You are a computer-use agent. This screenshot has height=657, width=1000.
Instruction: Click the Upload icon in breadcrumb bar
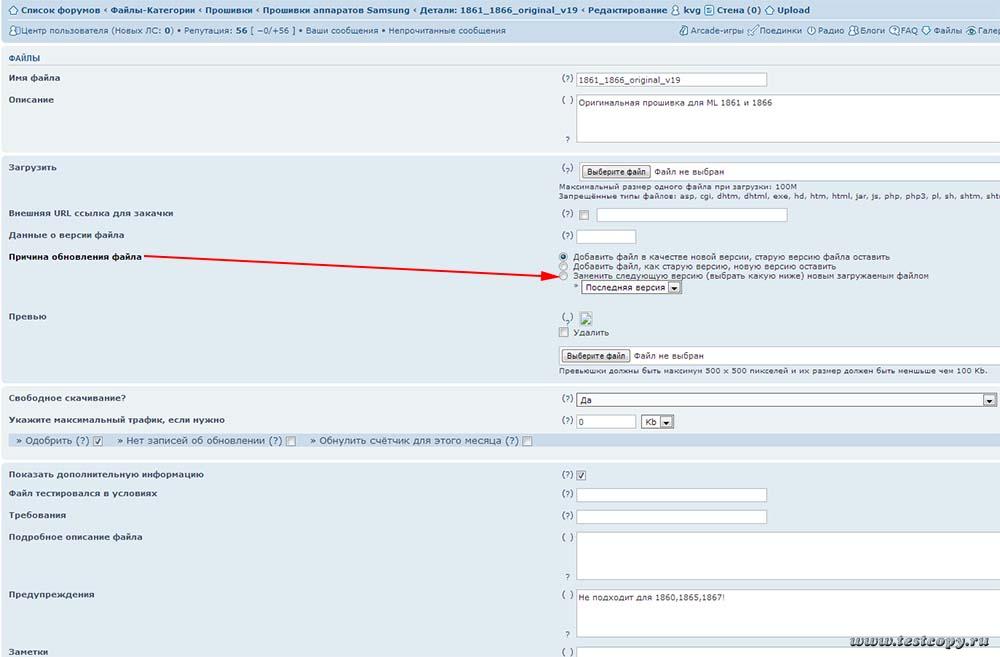(x=770, y=10)
